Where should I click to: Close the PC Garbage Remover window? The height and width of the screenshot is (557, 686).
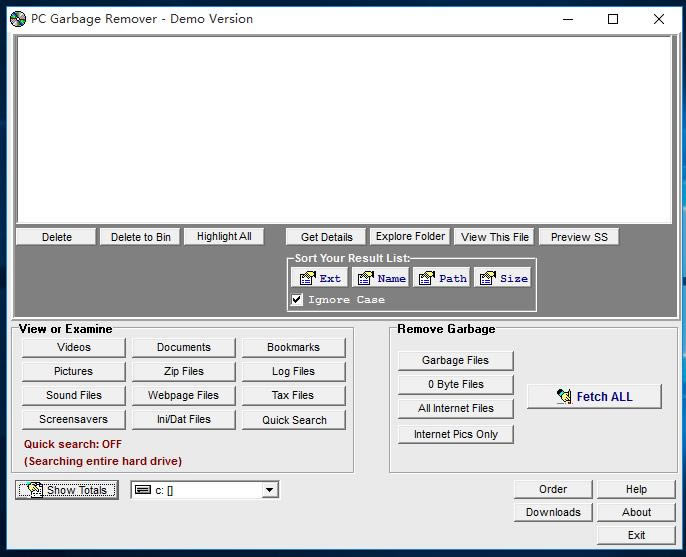coord(659,19)
